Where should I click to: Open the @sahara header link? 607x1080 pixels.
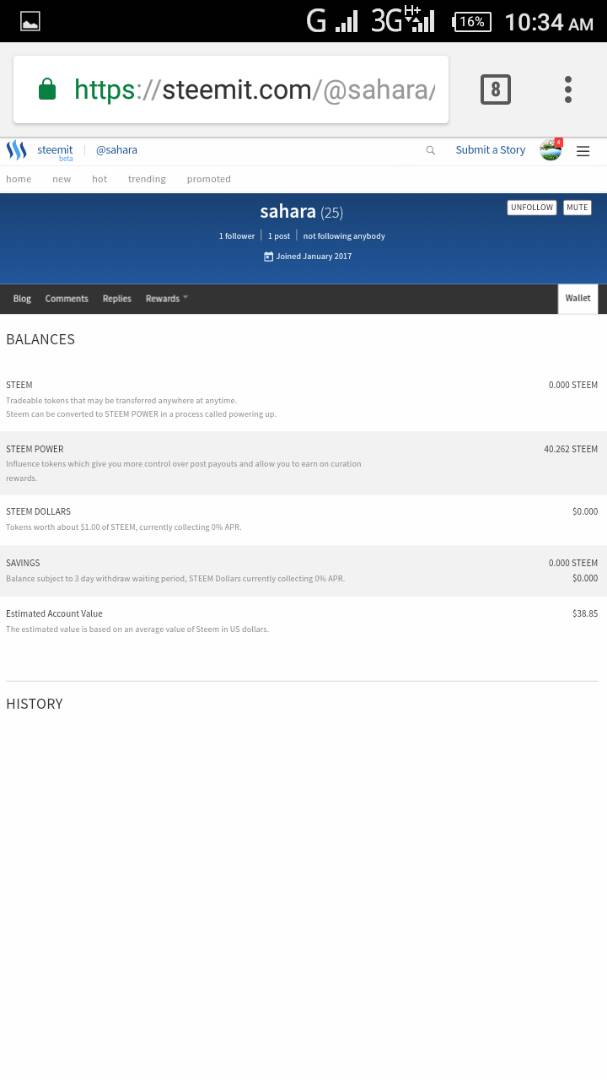pos(116,149)
